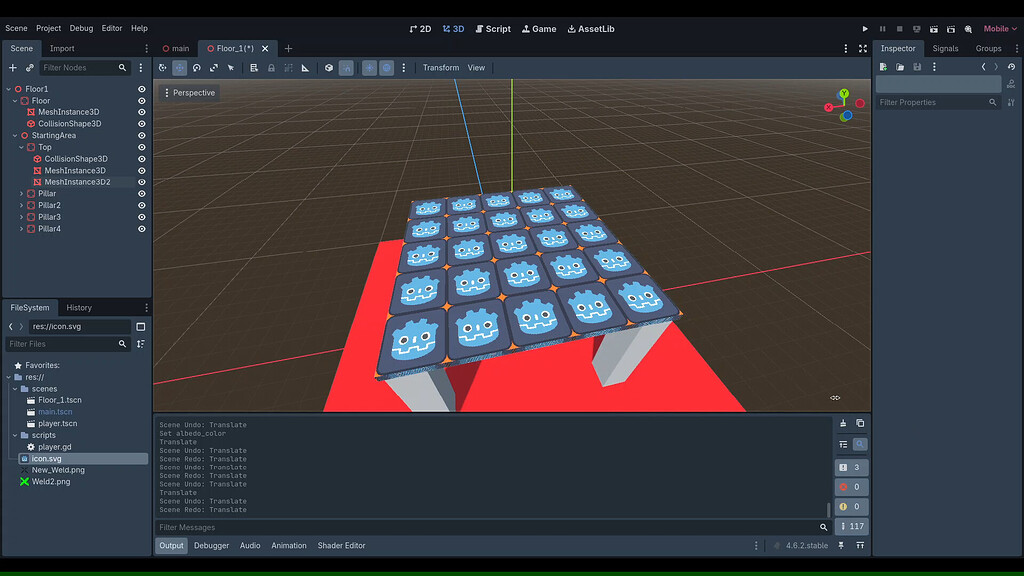The width and height of the screenshot is (1024, 576).
Task: Activate the Select mode arrow tool
Action: point(231,68)
